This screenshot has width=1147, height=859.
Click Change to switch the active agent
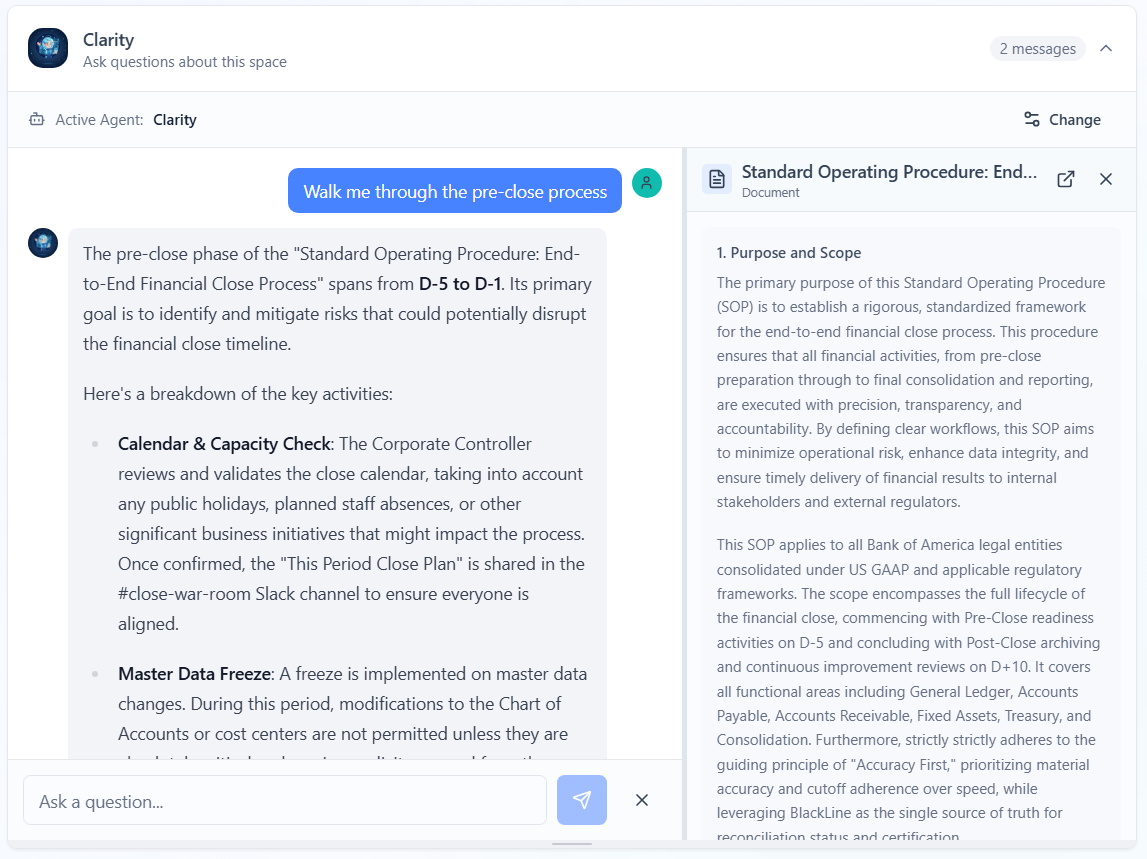tap(1074, 119)
